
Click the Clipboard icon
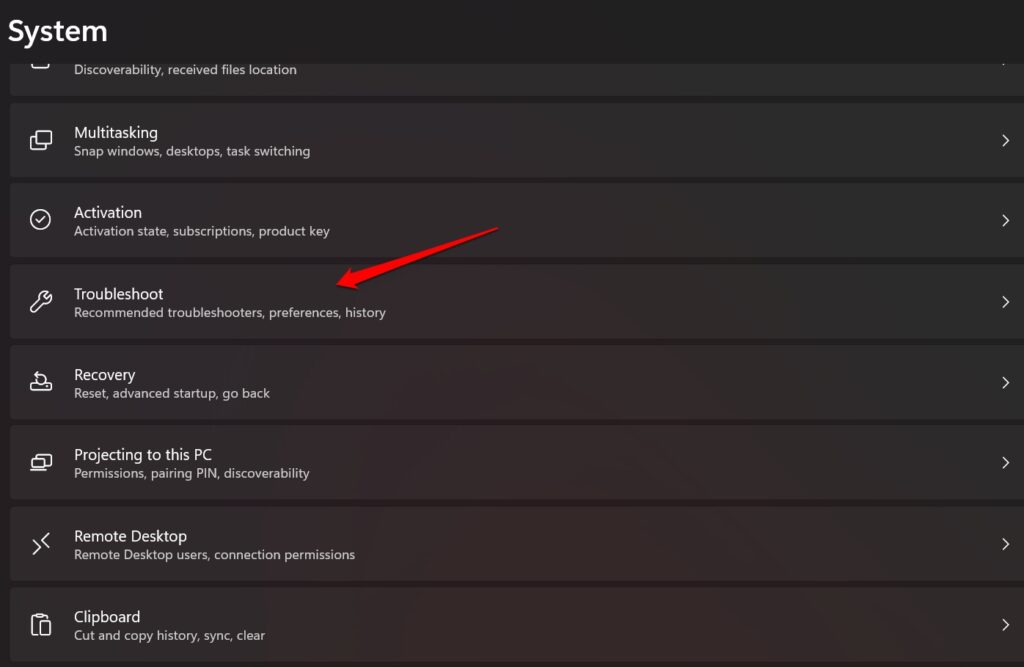[40, 624]
